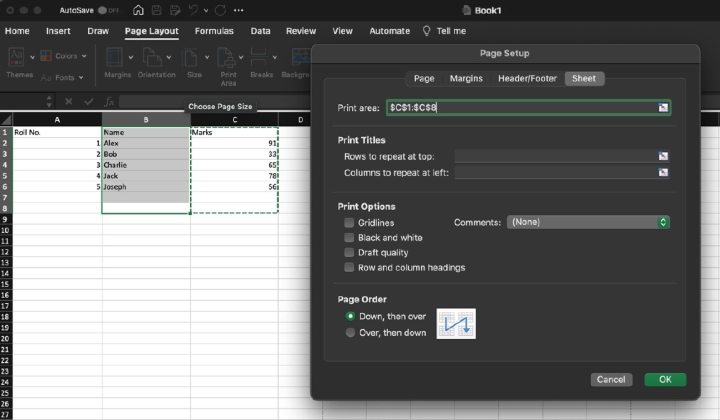Click the Home icon in title bar

pos(138,10)
